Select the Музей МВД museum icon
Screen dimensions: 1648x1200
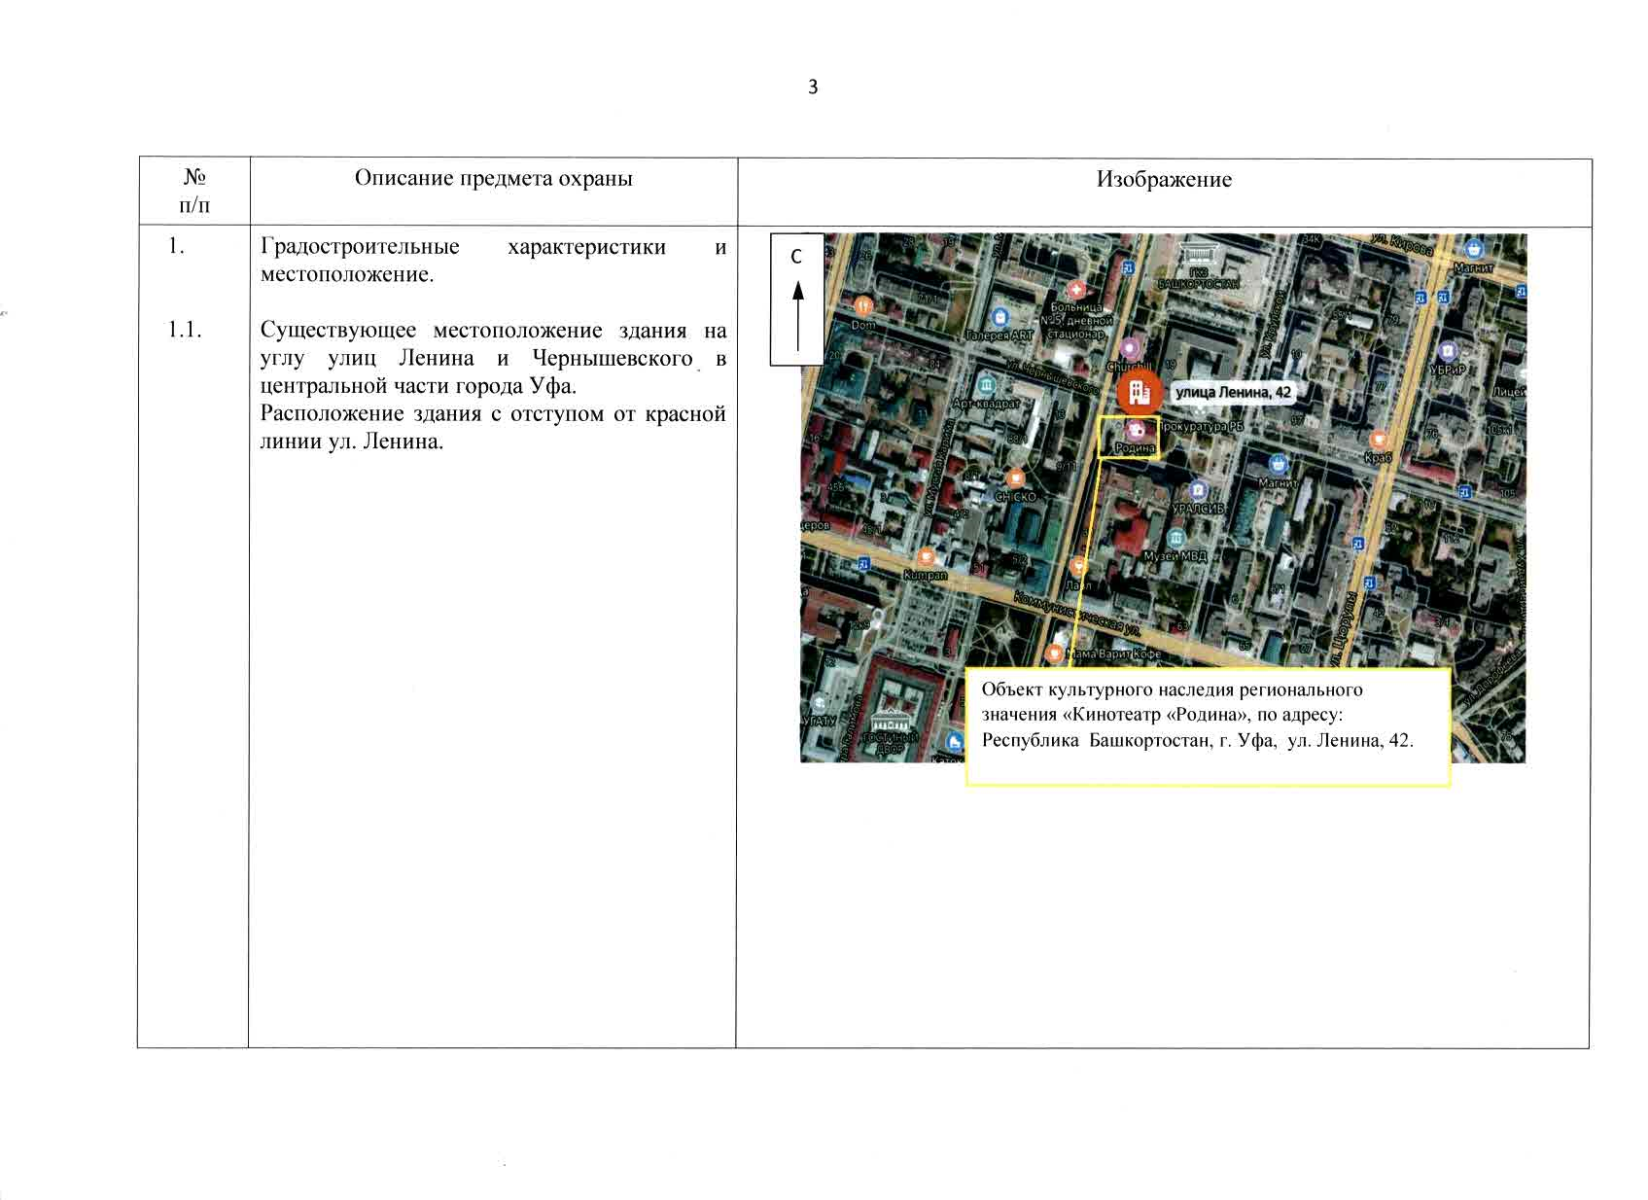(x=1176, y=538)
